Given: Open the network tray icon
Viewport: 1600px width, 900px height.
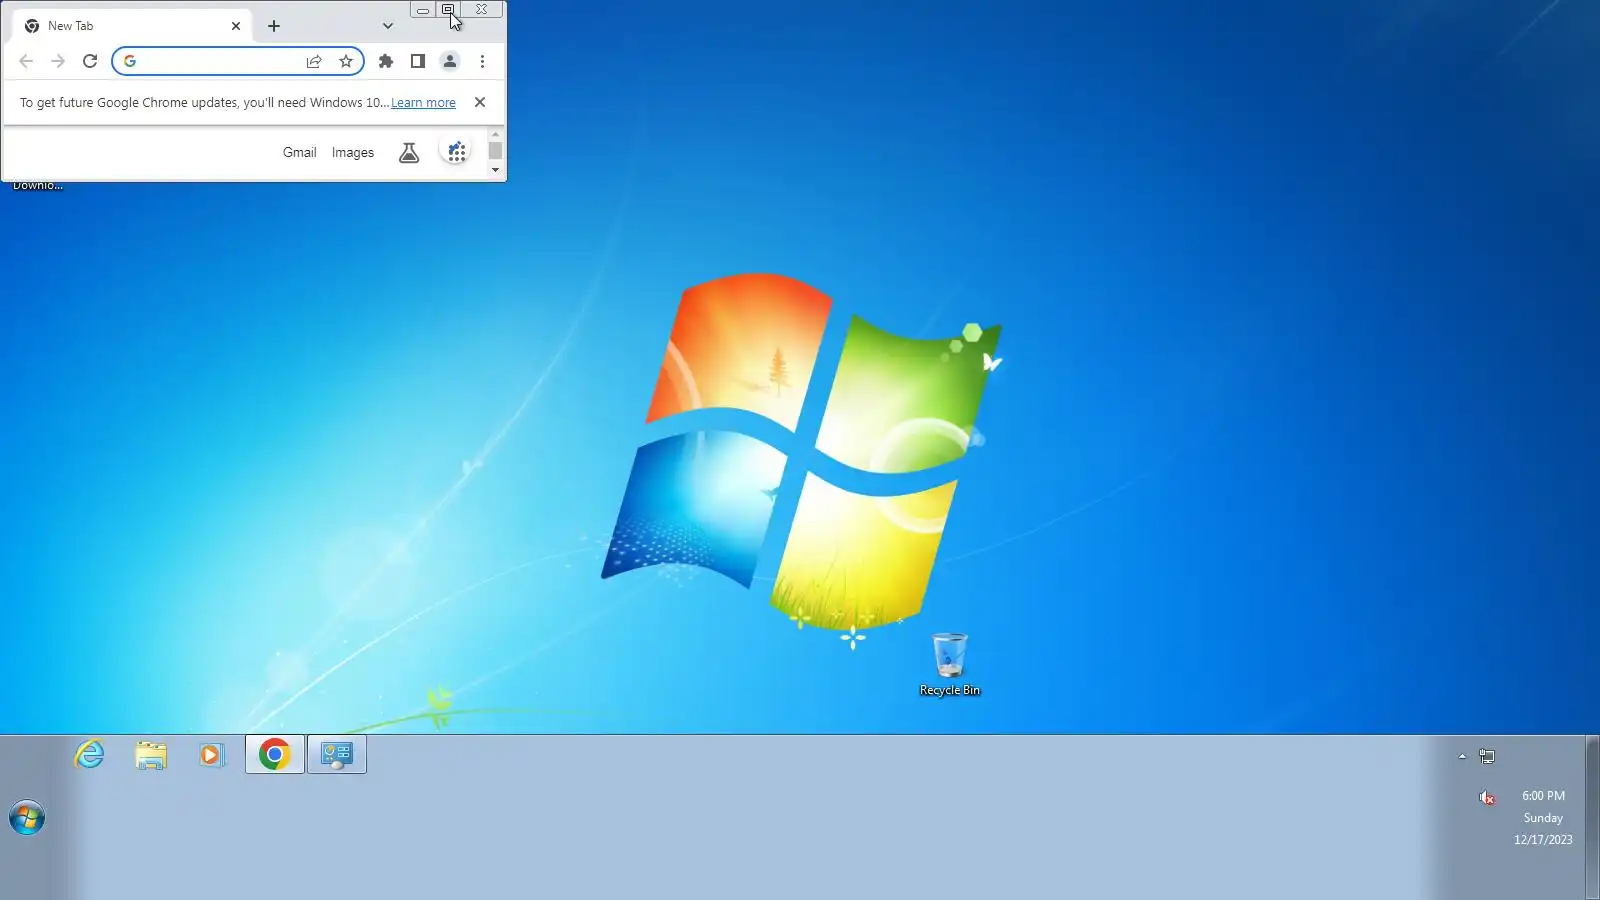Looking at the screenshot, I should point(1487,757).
